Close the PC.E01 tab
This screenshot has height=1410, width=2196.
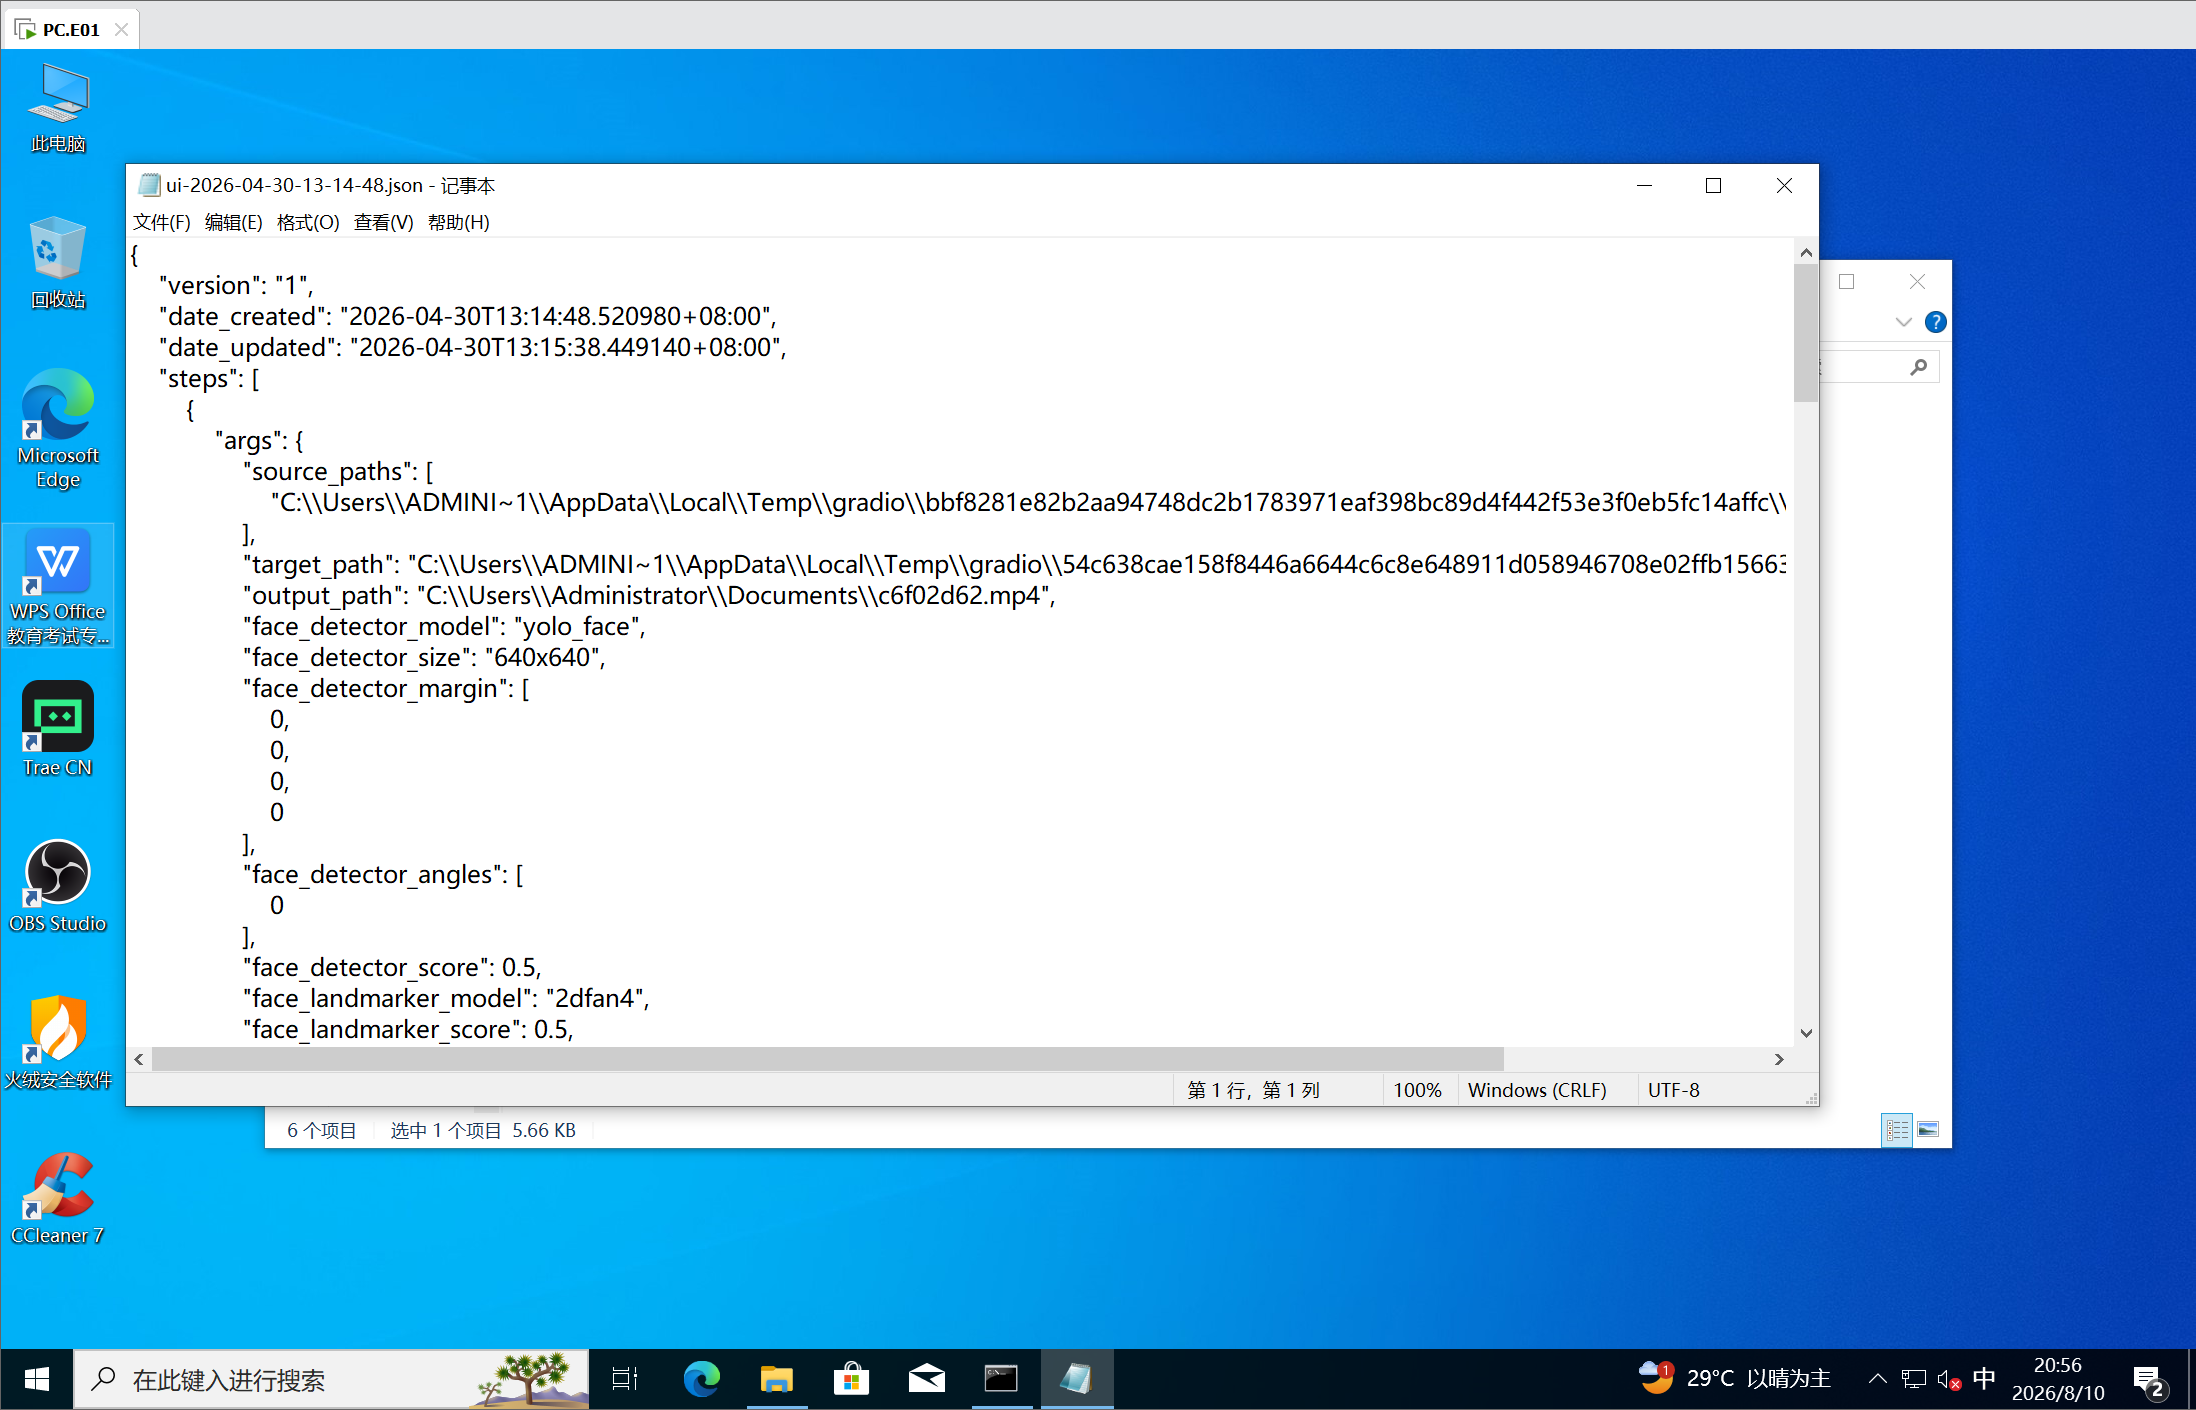[x=121, y=30]
